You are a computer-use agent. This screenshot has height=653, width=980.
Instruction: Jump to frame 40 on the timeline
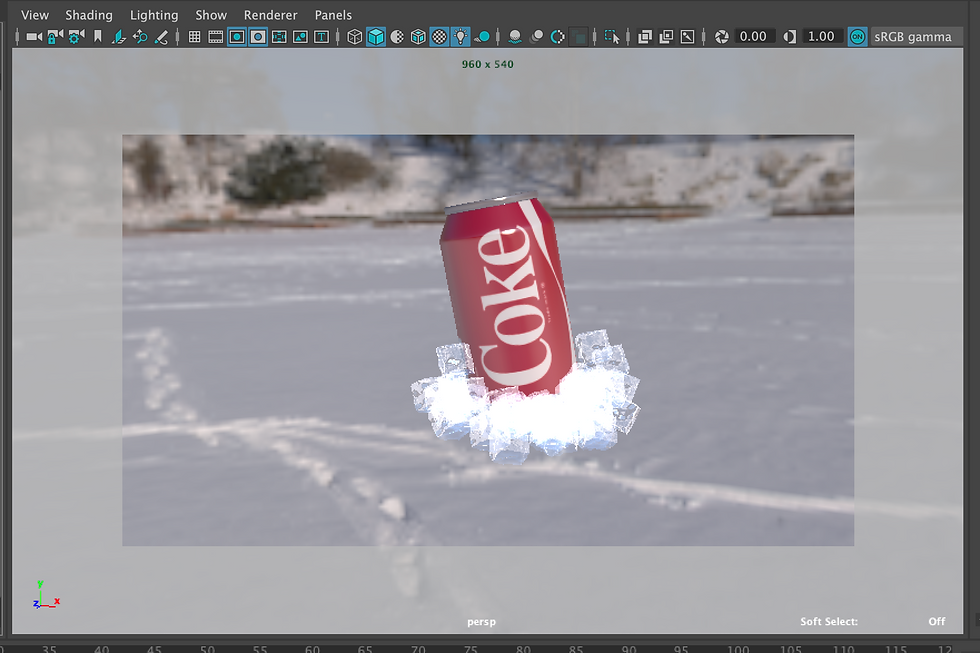(x=102, y=649)
